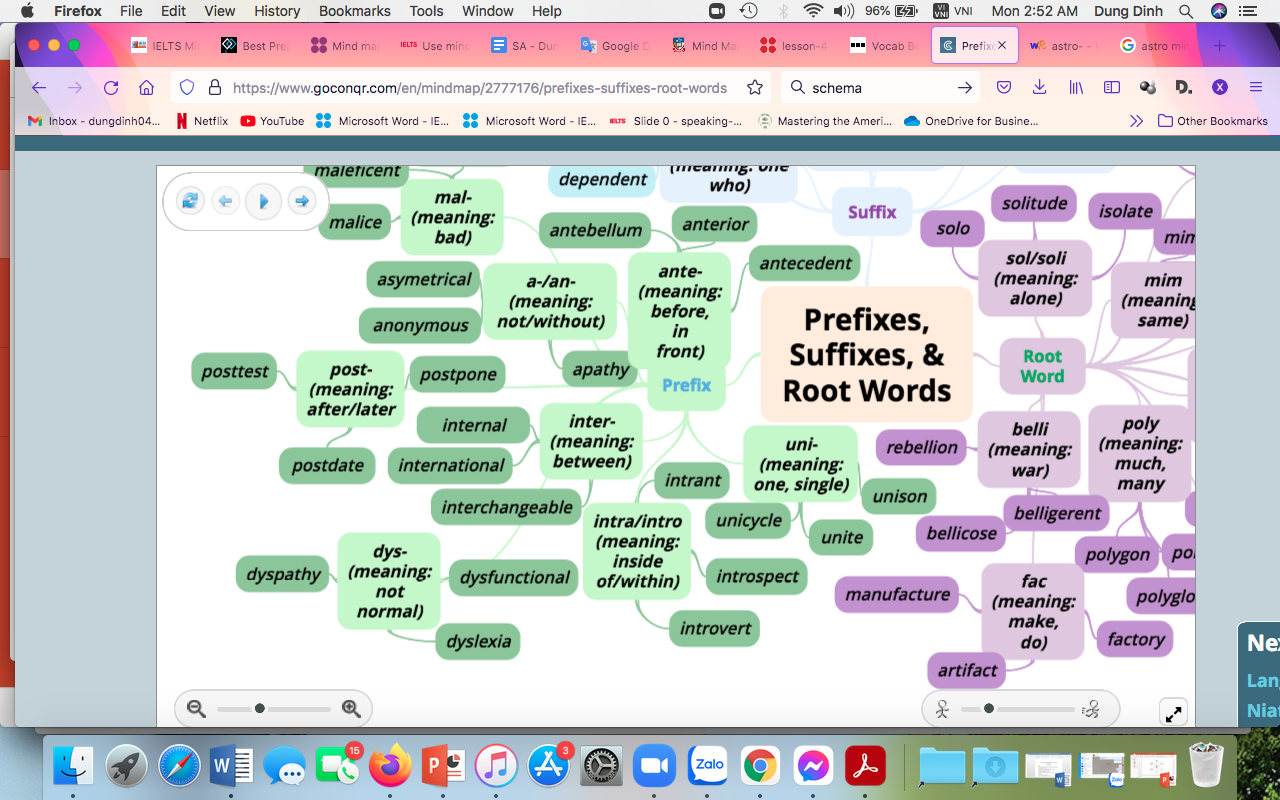This screenshot has width=1280, height=800.
Task: Play the mind map presentation
Action: (x=263, y=201)
